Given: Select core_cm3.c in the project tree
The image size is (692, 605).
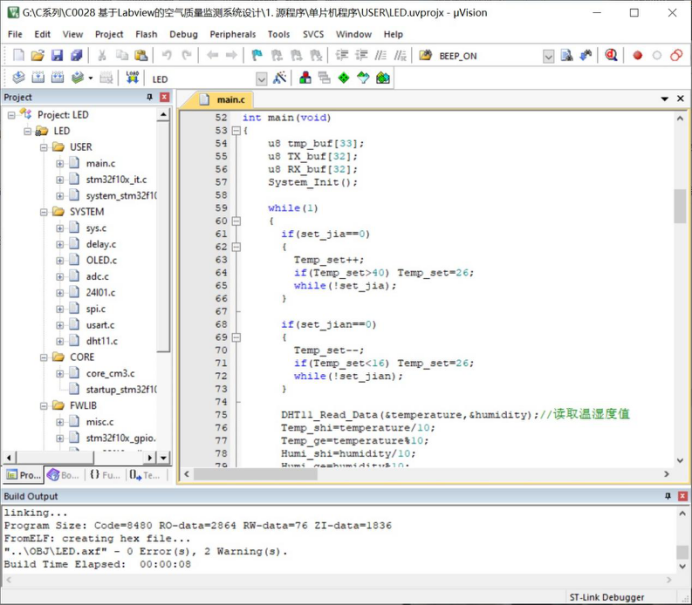Looking at the screenshot, I should point(110,373).
